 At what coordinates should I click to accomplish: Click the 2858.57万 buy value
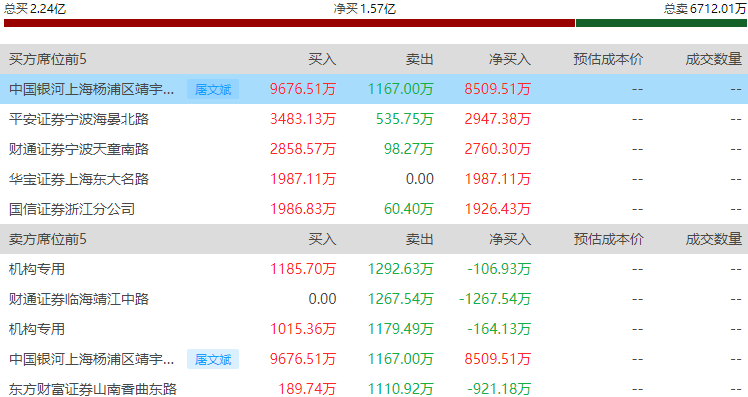click(303, 149)
